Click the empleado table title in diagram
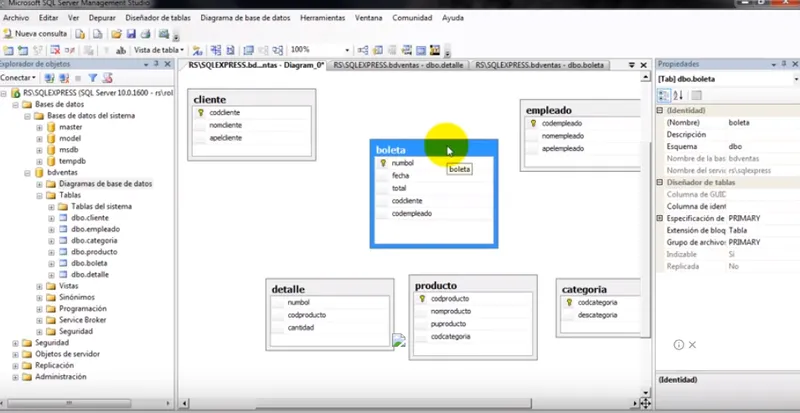The height and width of the screenshot is (413, 800). tap(548, 110)
